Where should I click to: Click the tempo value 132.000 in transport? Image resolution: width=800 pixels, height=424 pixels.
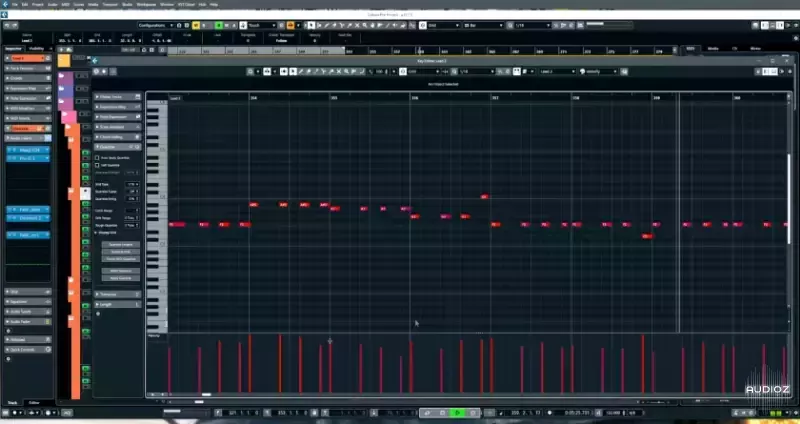(613, 413)
